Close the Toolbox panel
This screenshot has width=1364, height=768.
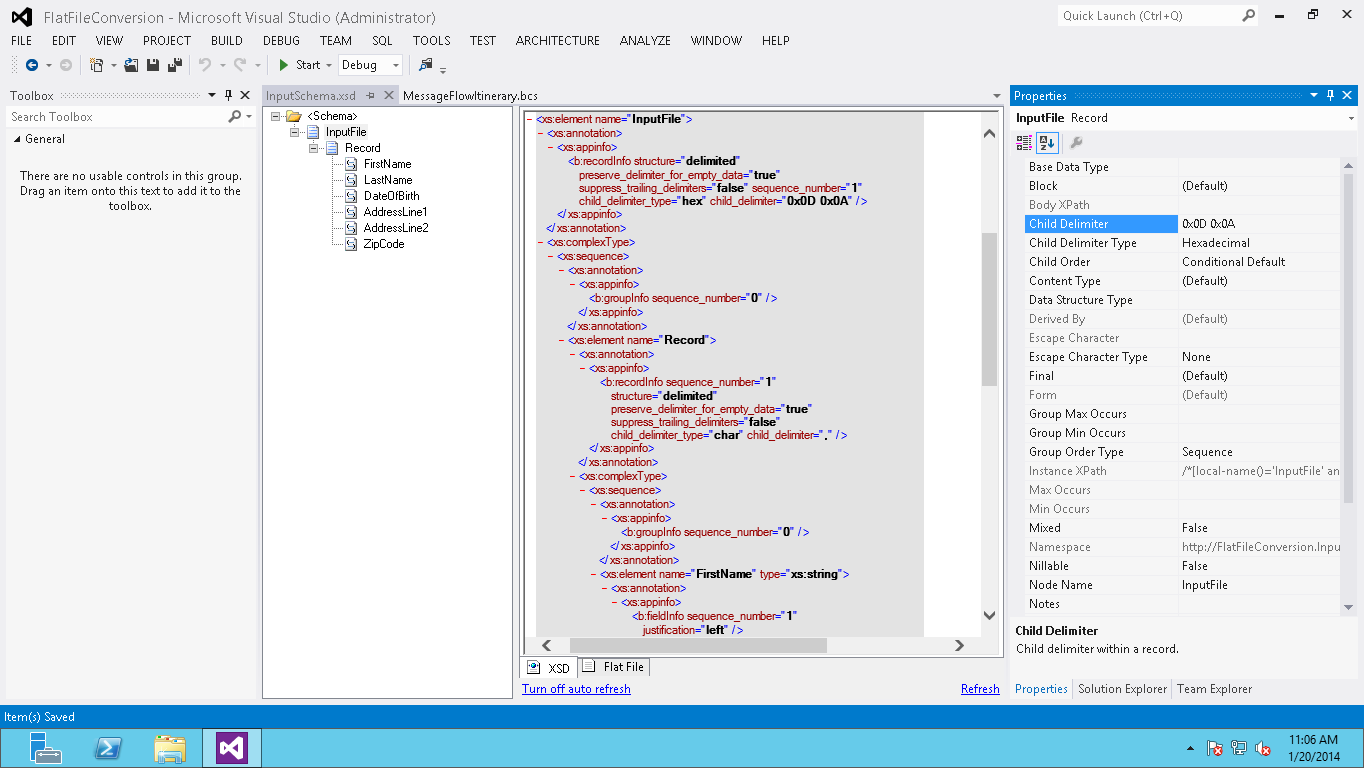pyautogui.click(x=246, y=95)
